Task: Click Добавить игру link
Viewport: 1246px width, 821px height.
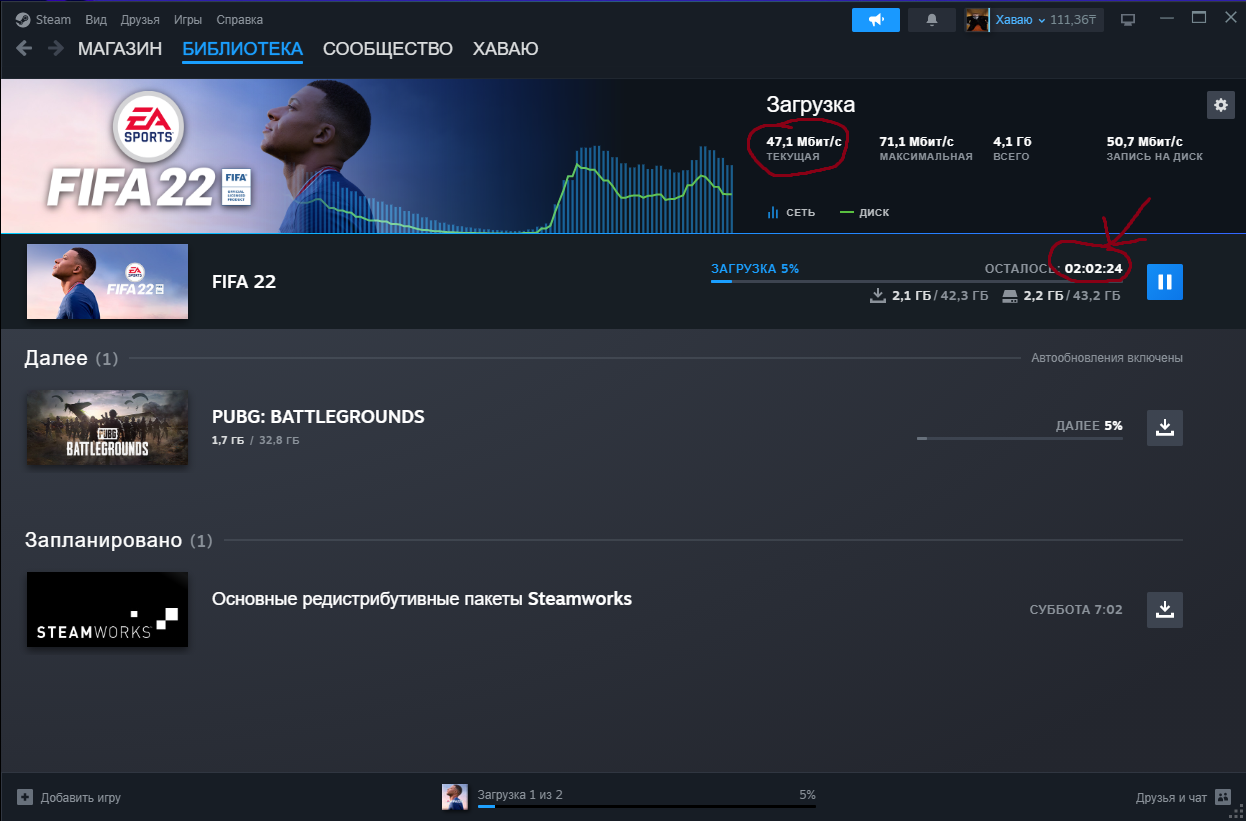Action: coord(81,798)
